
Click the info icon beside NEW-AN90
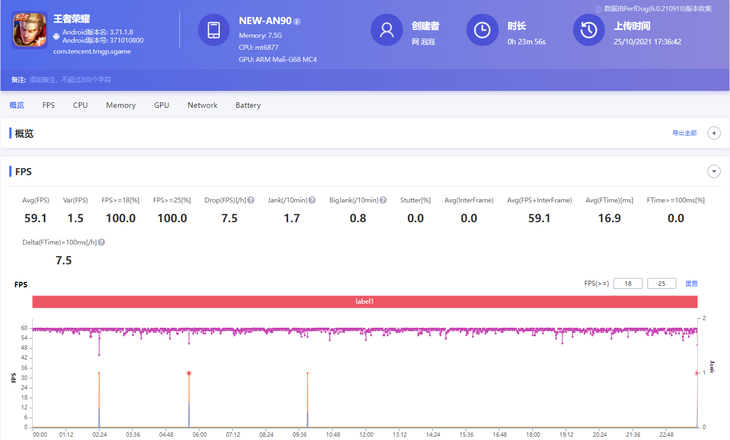tap(297, 21)
